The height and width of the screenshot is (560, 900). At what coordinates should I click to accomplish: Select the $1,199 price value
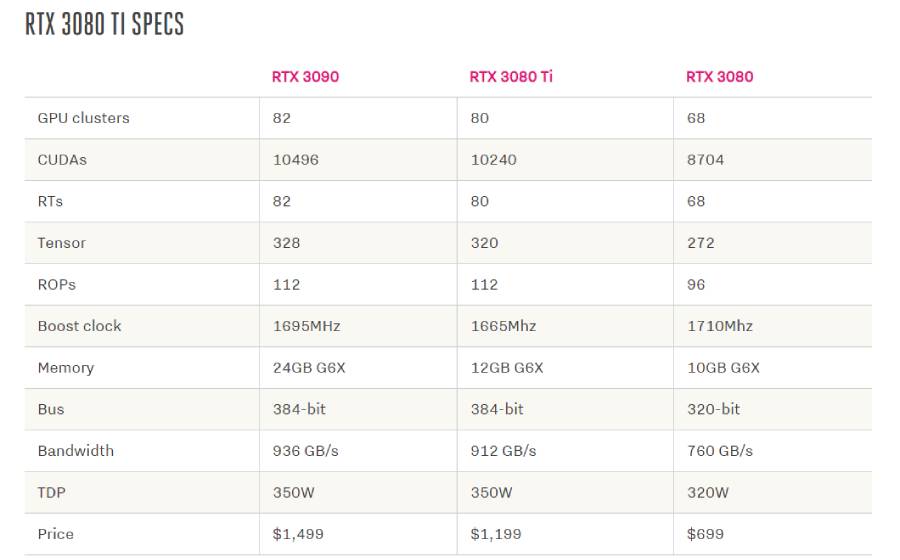pos(496,534)
